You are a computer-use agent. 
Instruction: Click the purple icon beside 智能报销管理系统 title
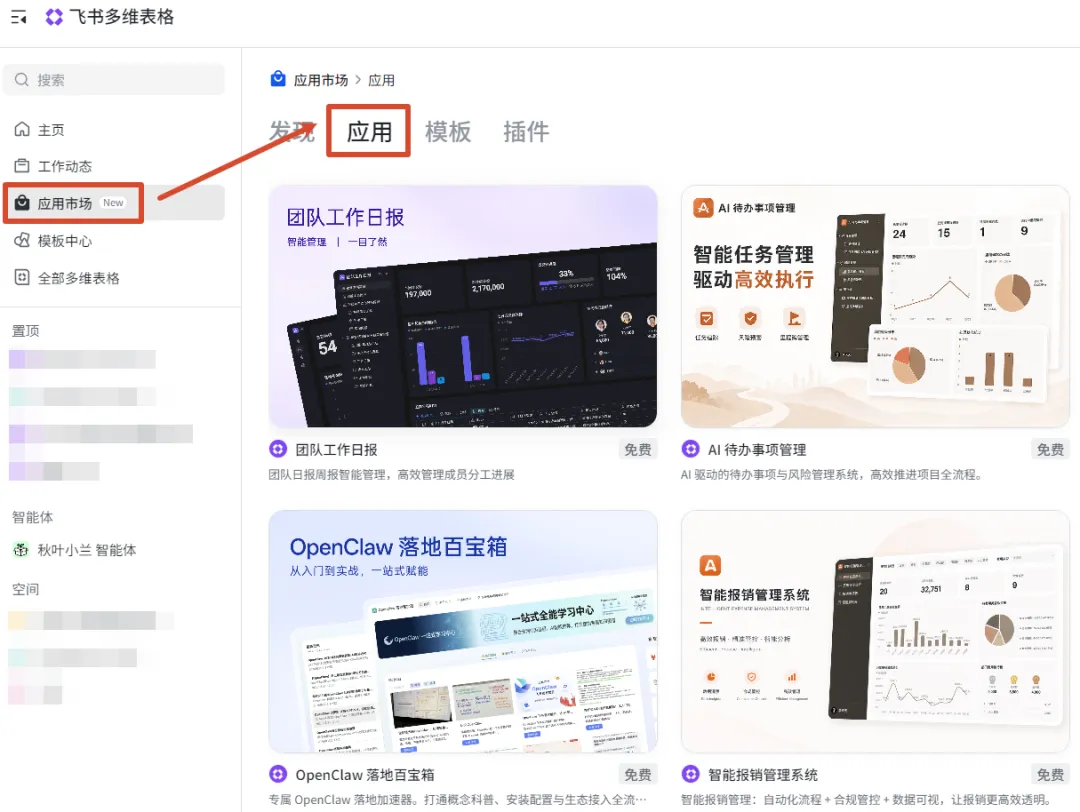pos(690,774)
